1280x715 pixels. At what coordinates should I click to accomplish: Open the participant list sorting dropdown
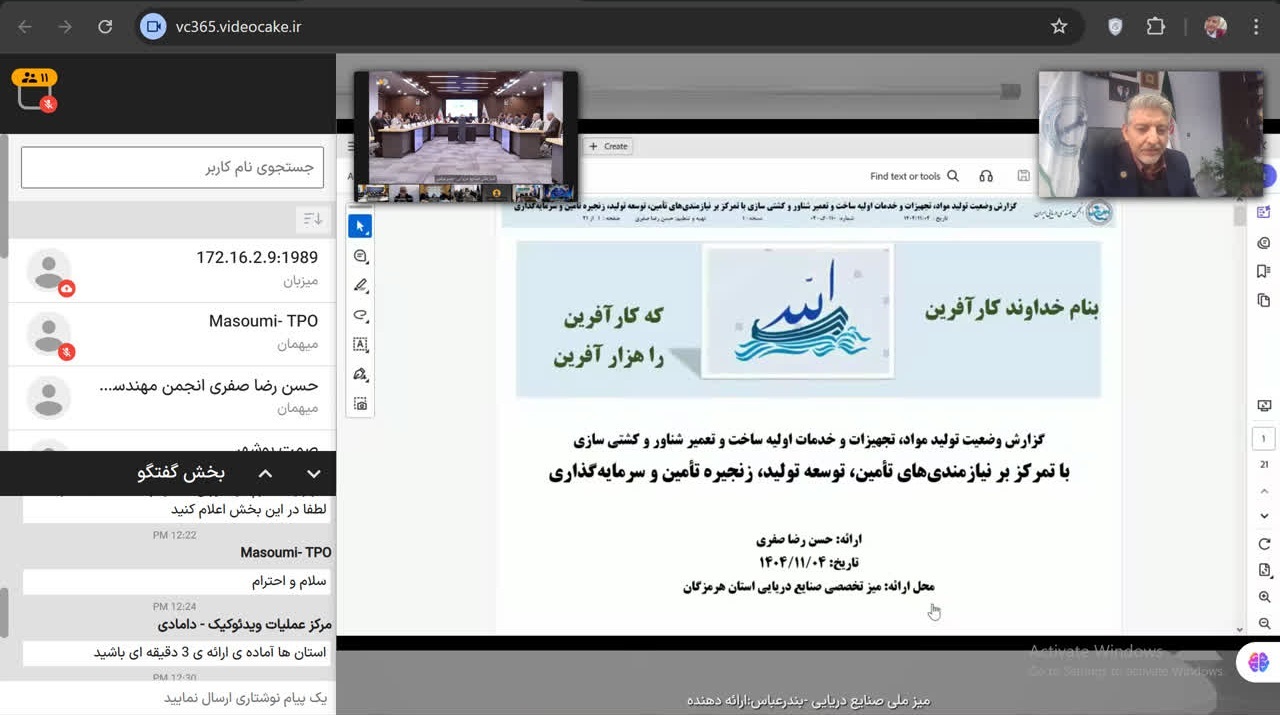pyautogui.click(x=311, y=219)
